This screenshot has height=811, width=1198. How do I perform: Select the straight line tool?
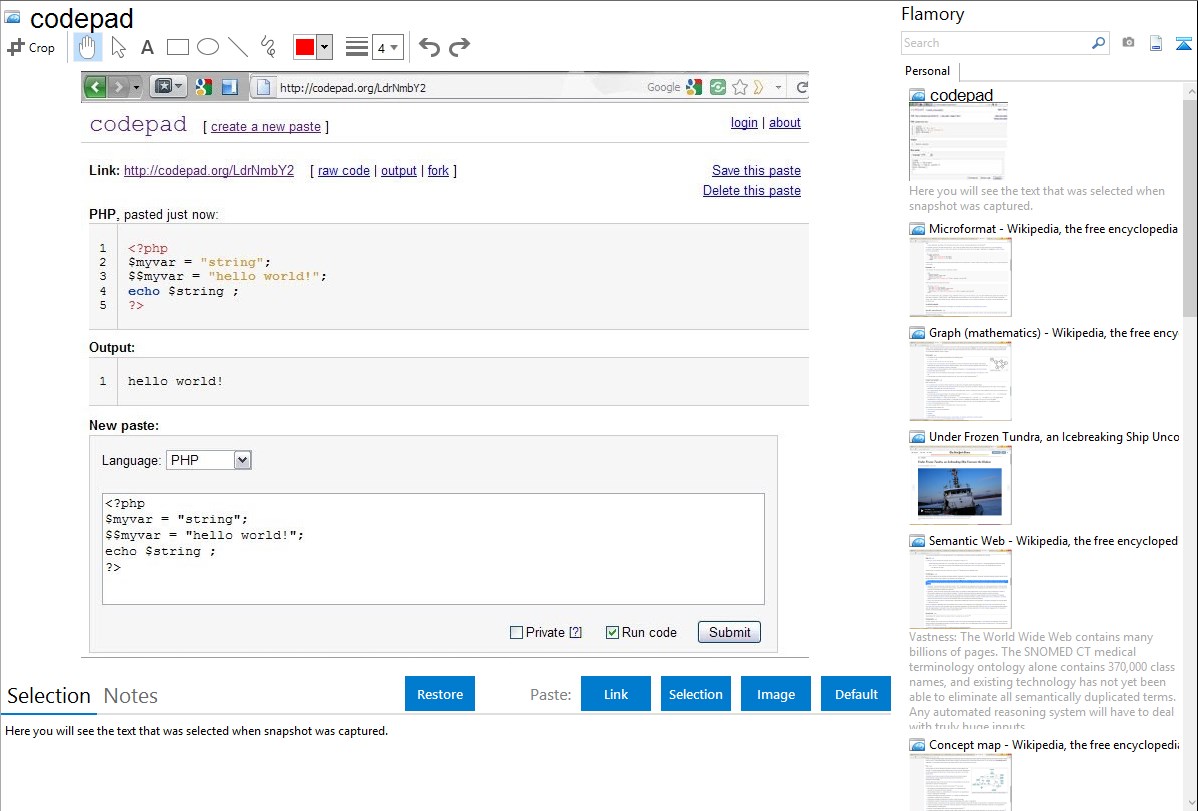click(238, 47)
